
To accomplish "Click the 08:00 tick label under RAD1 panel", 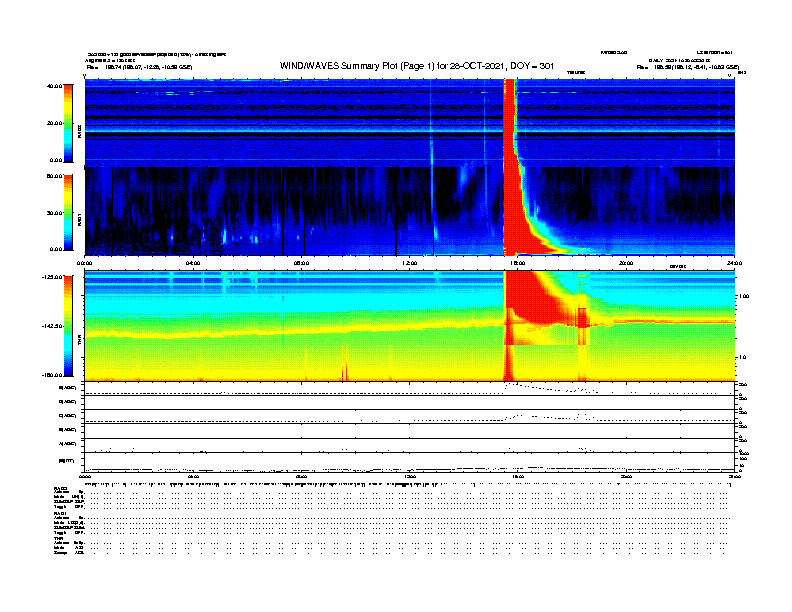I will (301, 263).
